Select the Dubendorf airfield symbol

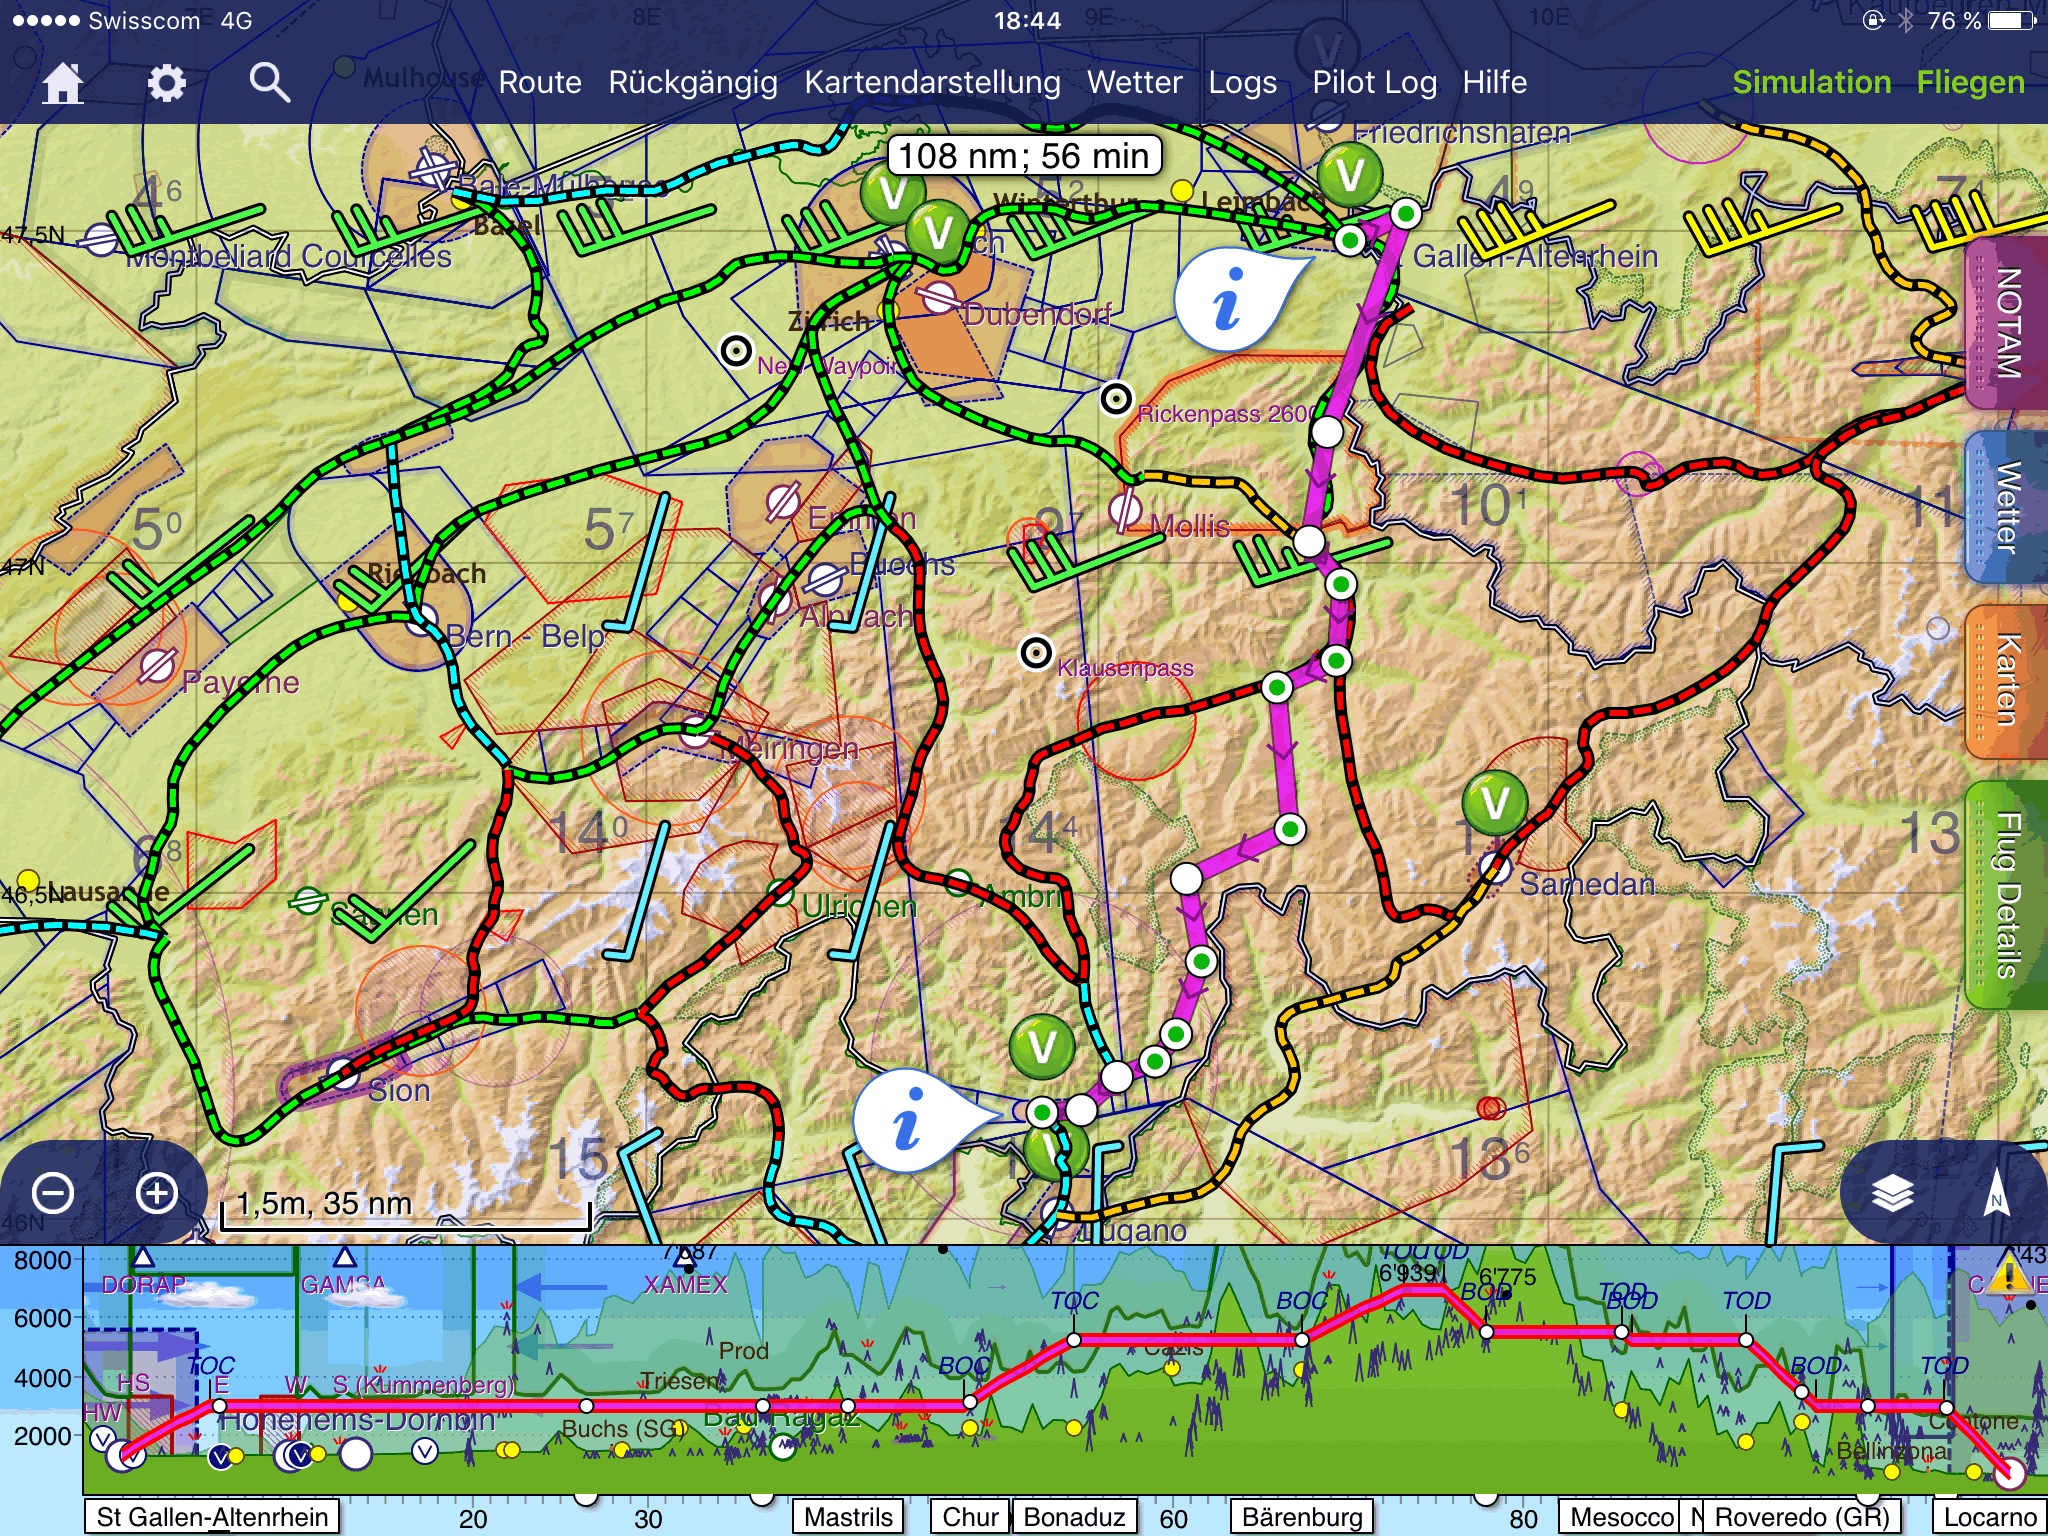pos(938,297)
